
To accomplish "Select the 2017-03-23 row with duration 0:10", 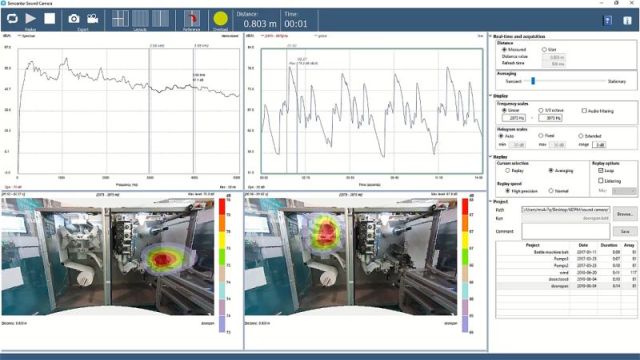I will 566,266.
